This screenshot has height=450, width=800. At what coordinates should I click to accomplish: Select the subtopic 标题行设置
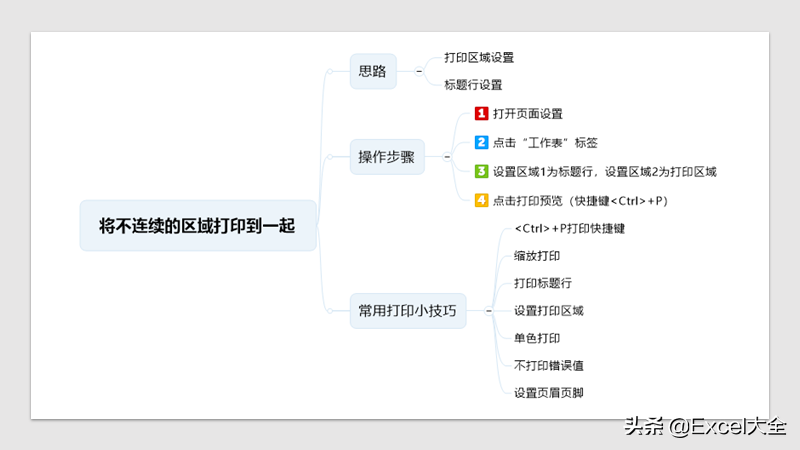(x=473, y=85)
